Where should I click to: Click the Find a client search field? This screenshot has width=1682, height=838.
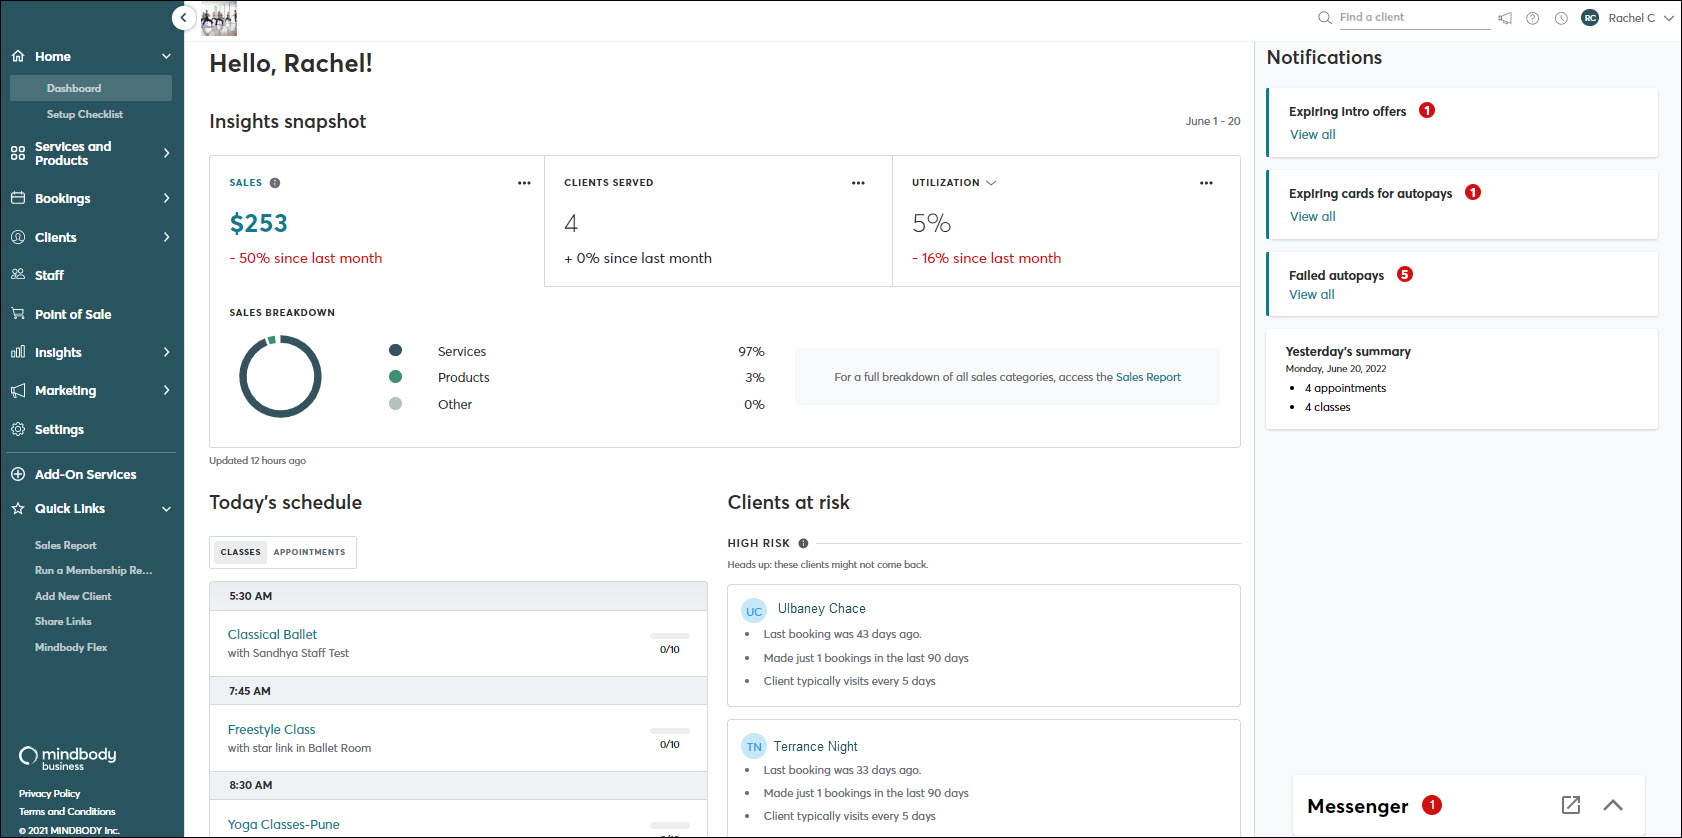pyautogui.click(x=1414, y=18)
